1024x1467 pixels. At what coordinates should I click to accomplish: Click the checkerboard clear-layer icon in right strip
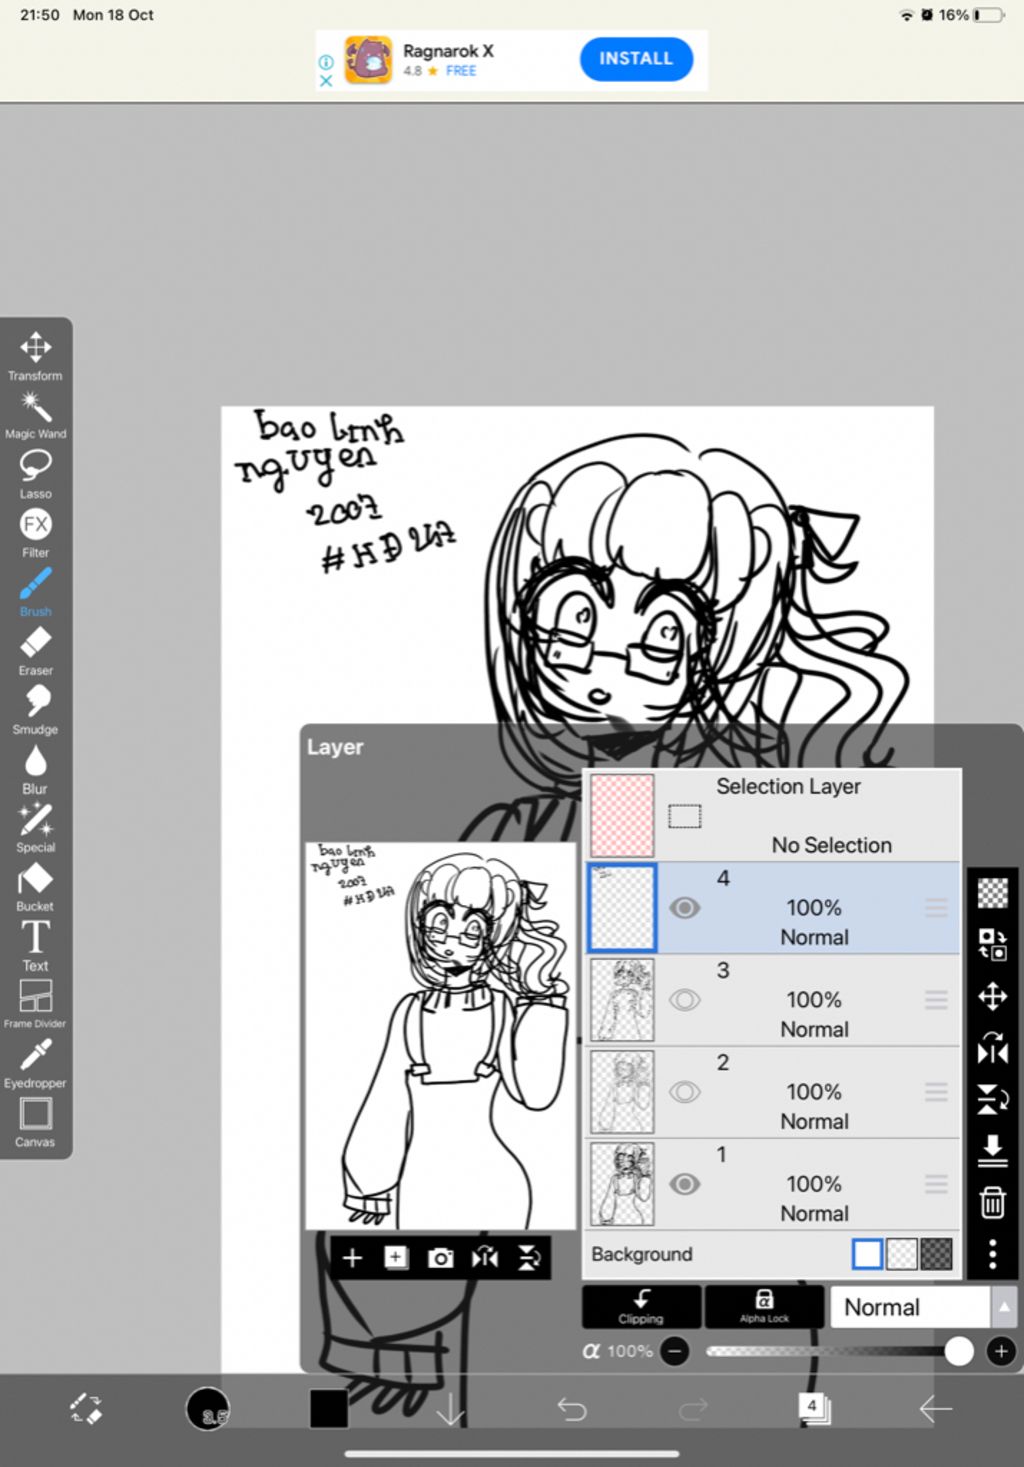point(992,892)
